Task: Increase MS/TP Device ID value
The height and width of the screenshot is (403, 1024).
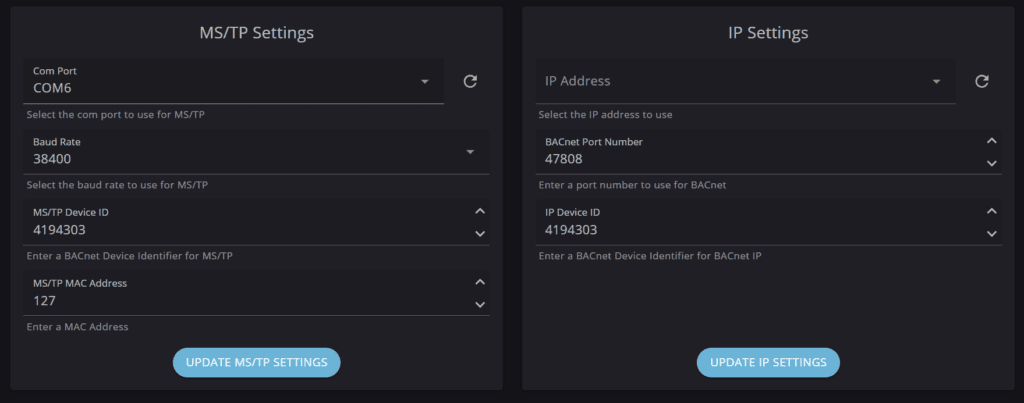Action: click(x=480, y=211)
